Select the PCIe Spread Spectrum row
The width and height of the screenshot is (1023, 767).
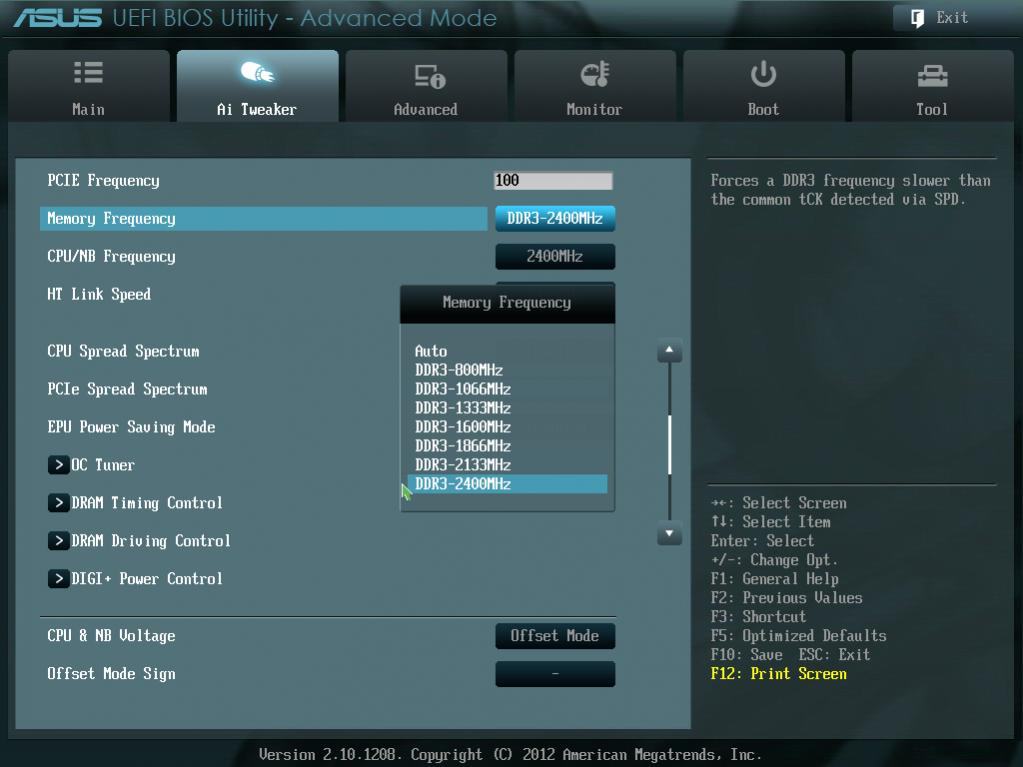click(127, 389)
